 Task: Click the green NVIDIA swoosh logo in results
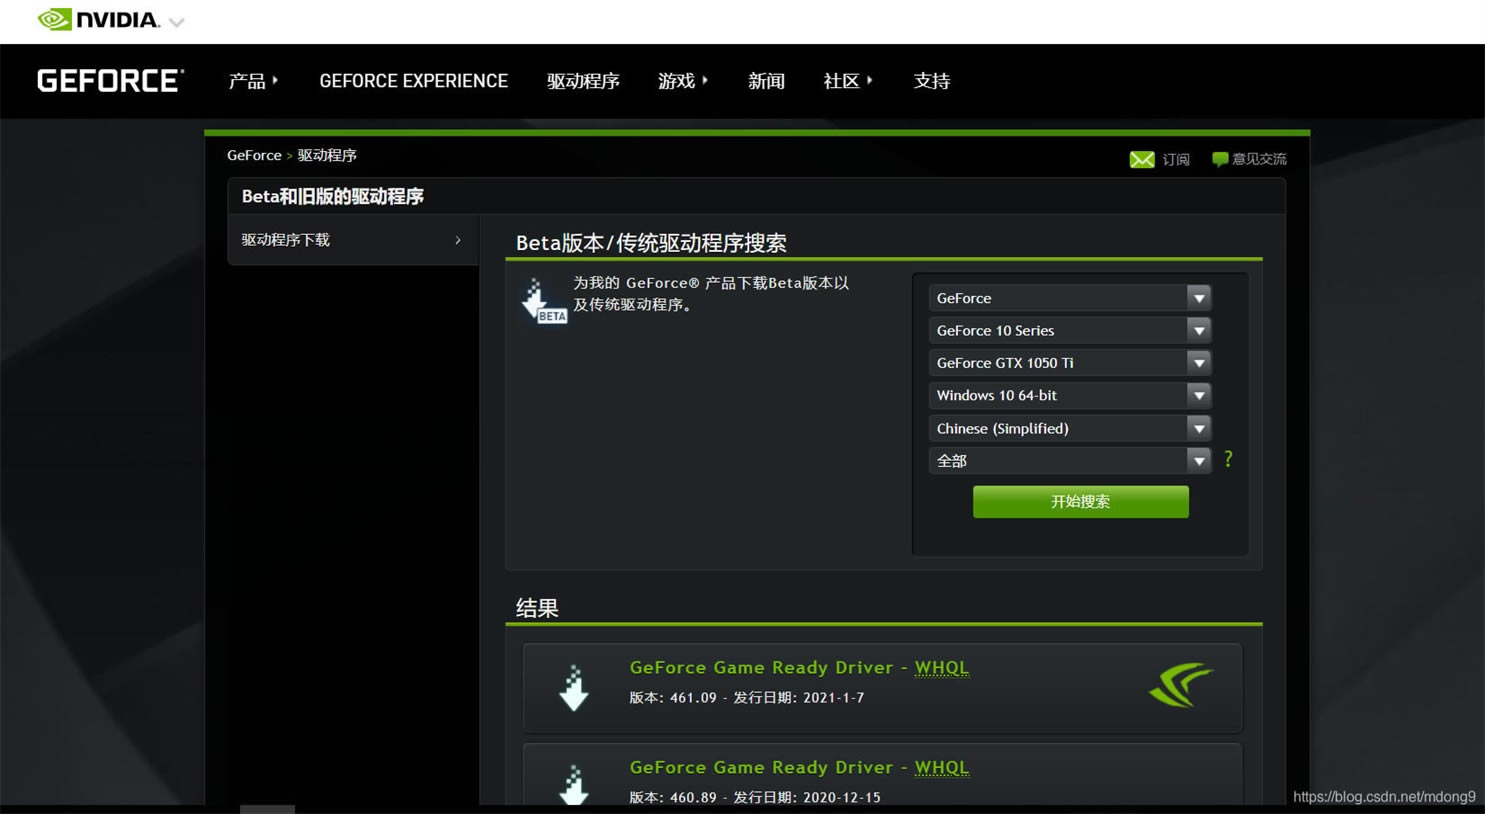click(x=1181, y=685)
